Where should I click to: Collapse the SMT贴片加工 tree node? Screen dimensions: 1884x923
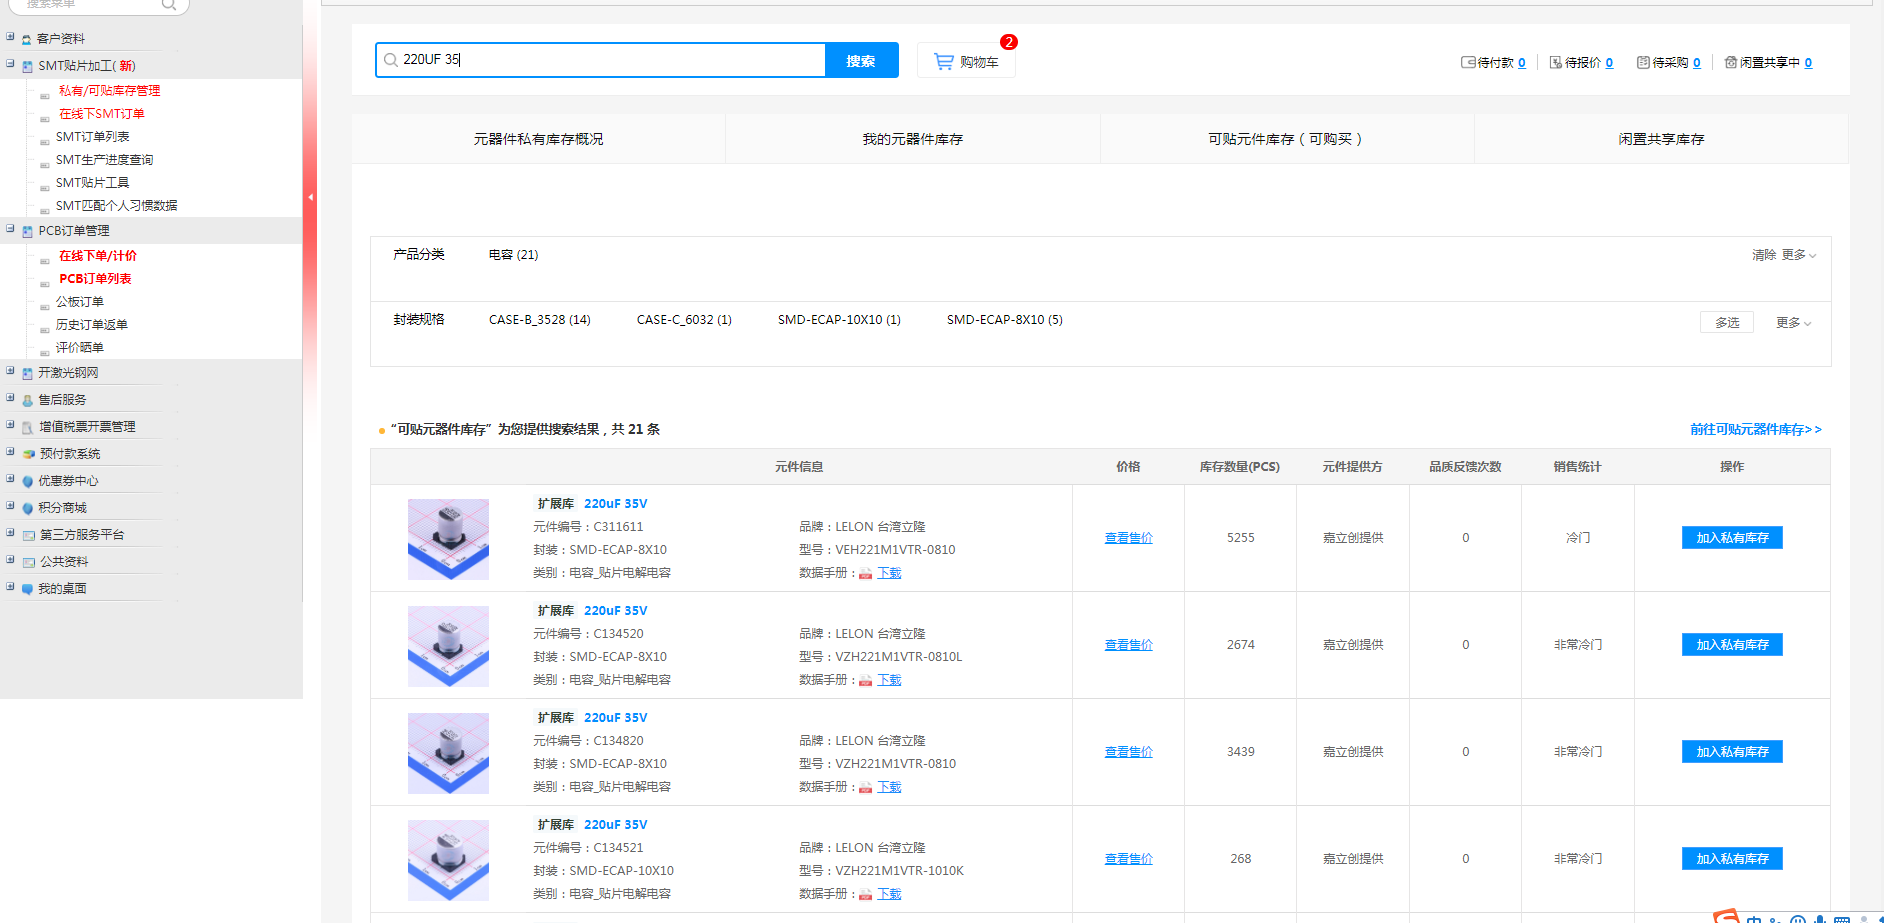click(10, 64)
